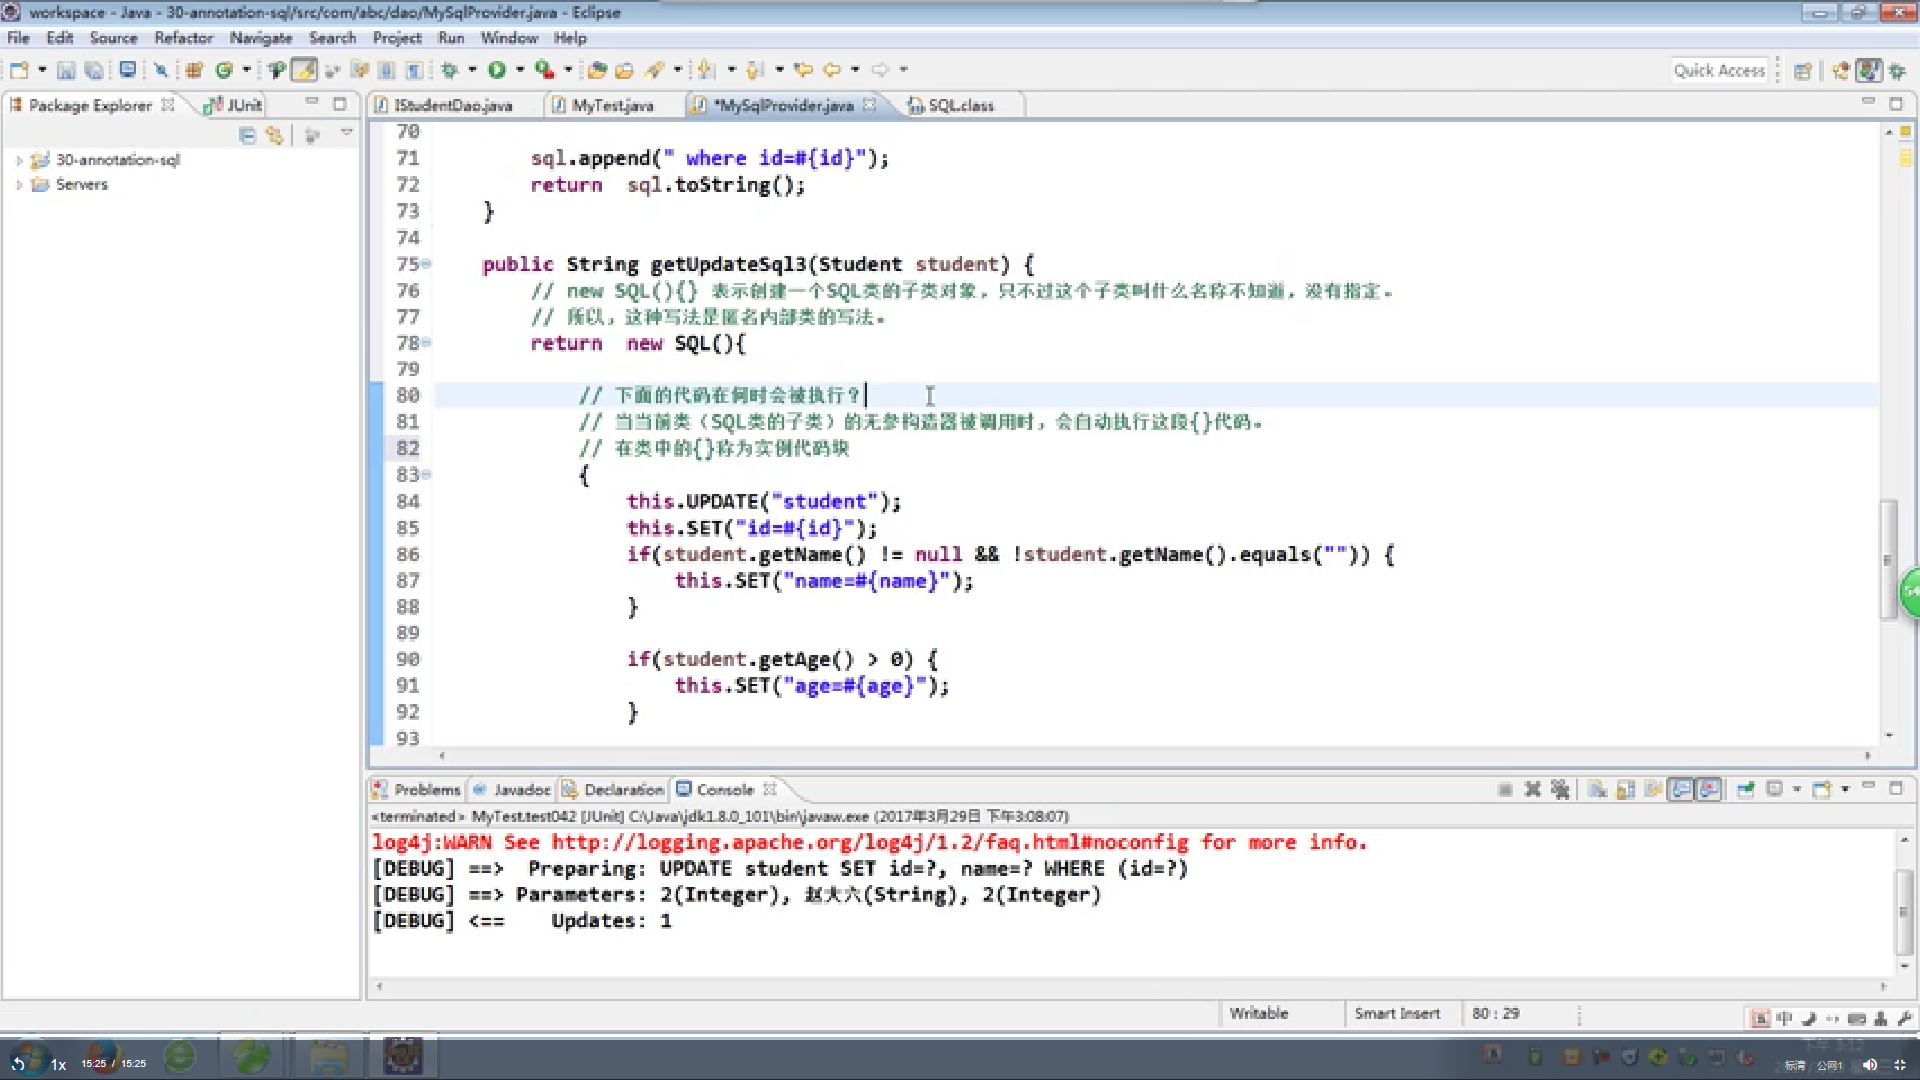Click the New Java Package icon
This screenshot has width=1920, height=1080.
194,70
